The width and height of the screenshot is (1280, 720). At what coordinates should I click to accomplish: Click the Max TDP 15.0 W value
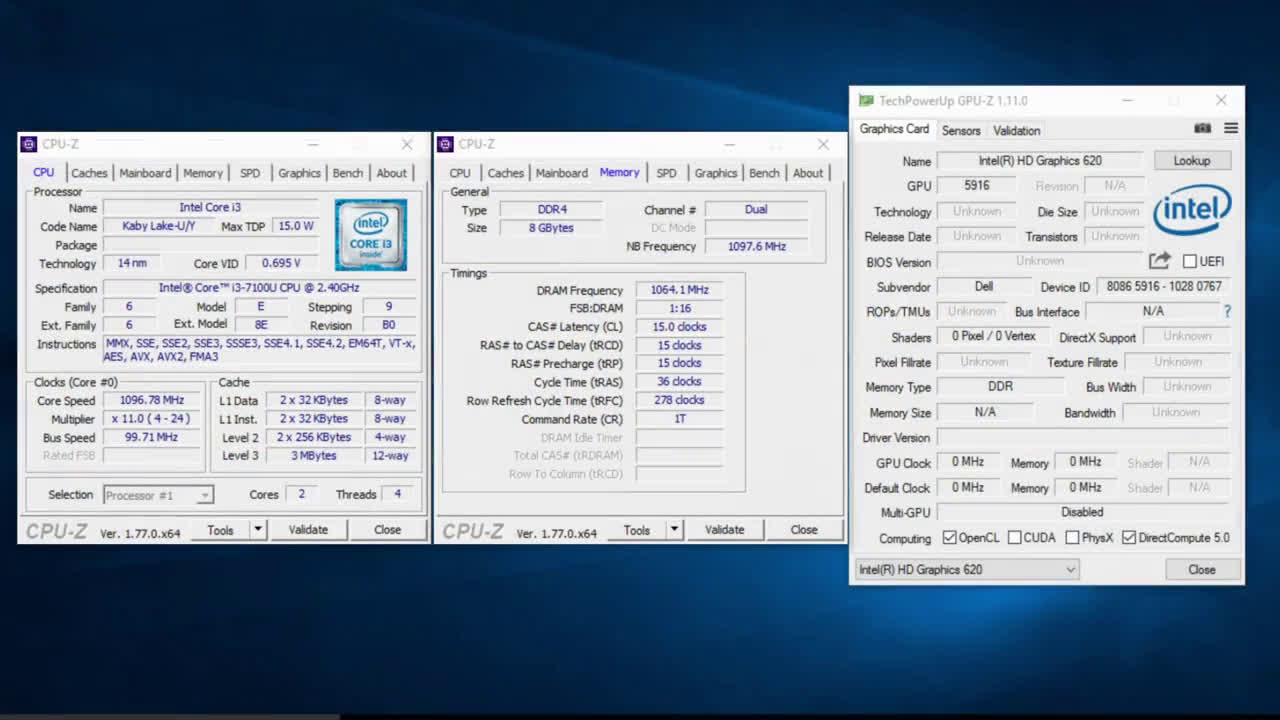(x=296, y=226)
